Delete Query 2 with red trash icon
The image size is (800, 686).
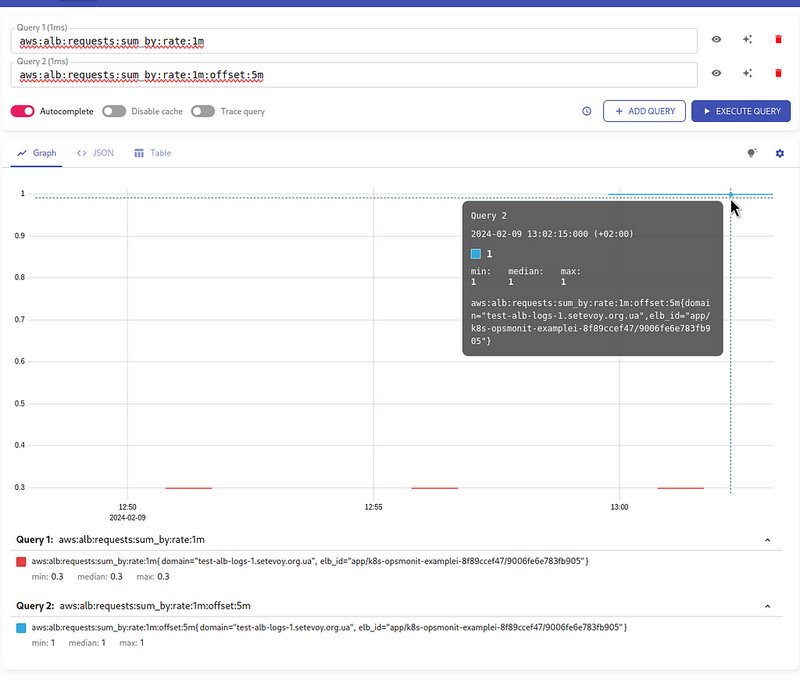778,74
